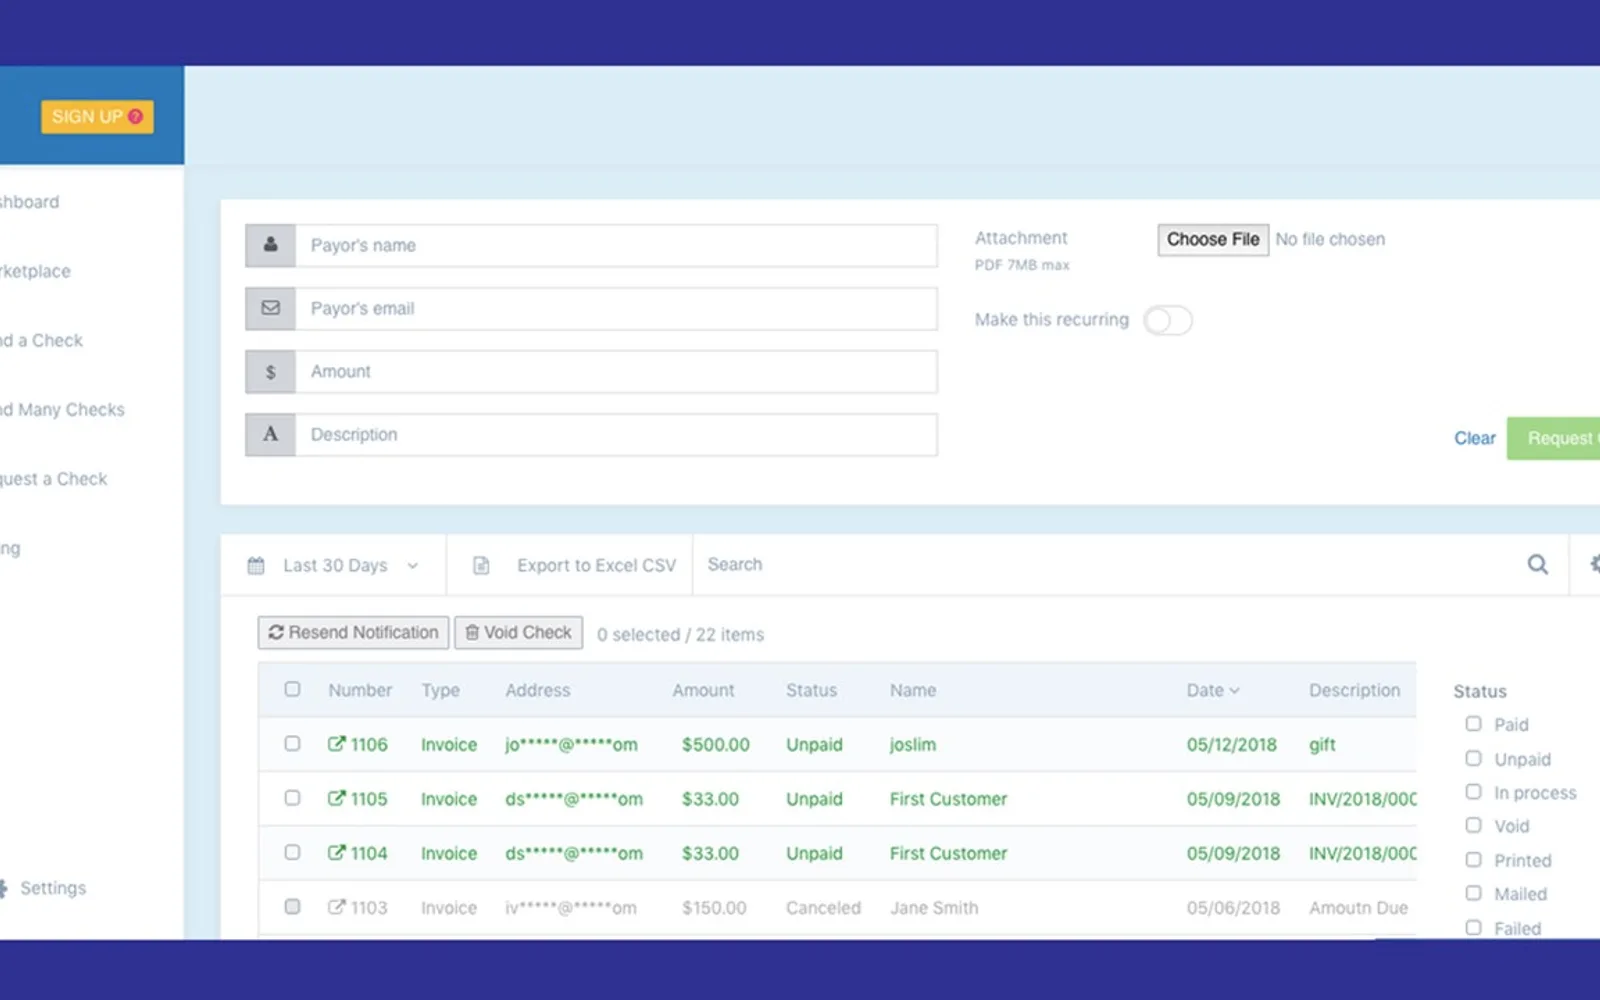Click the Choose File button
Viewport: 1600px width, 1000px height.
coord(1213,240)
